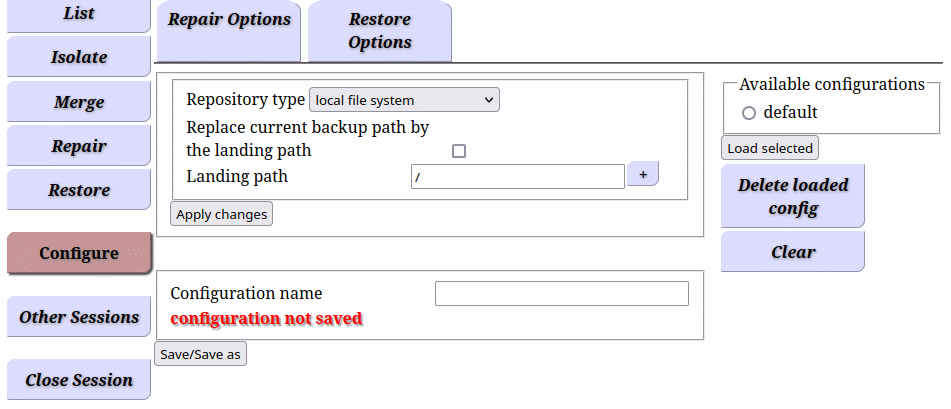Switch to the Repair Options tab

tap(229, 30)
